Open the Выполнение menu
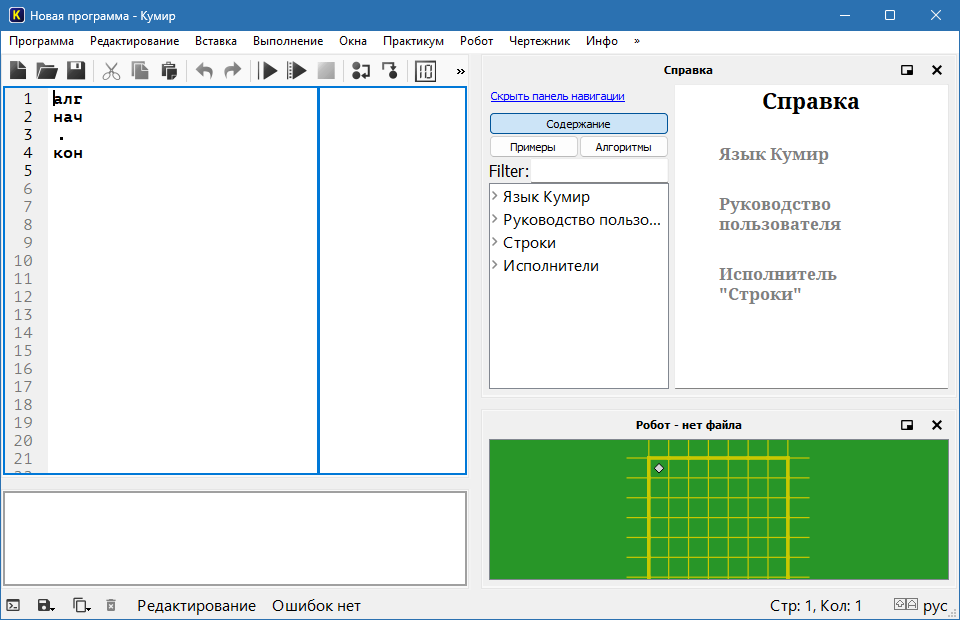This screenshot has height=620, width=960. click(288, 41)
